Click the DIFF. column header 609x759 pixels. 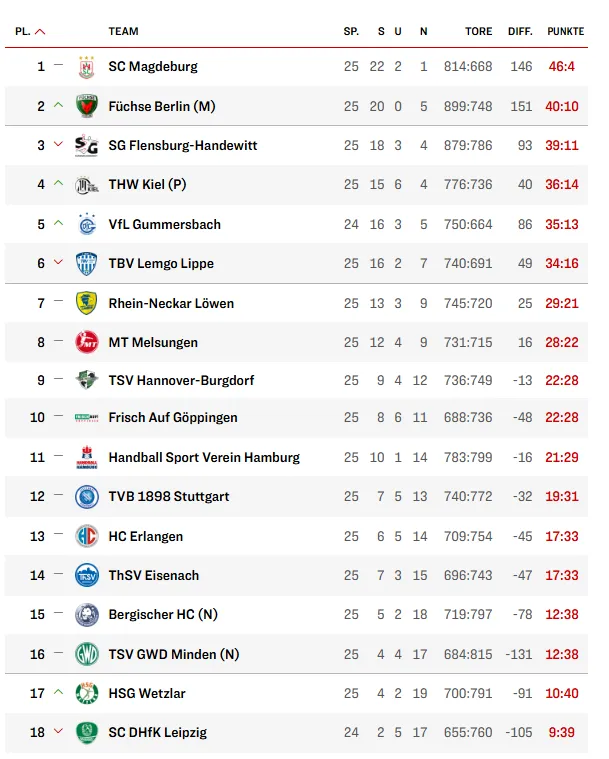[x=520, y=32]
